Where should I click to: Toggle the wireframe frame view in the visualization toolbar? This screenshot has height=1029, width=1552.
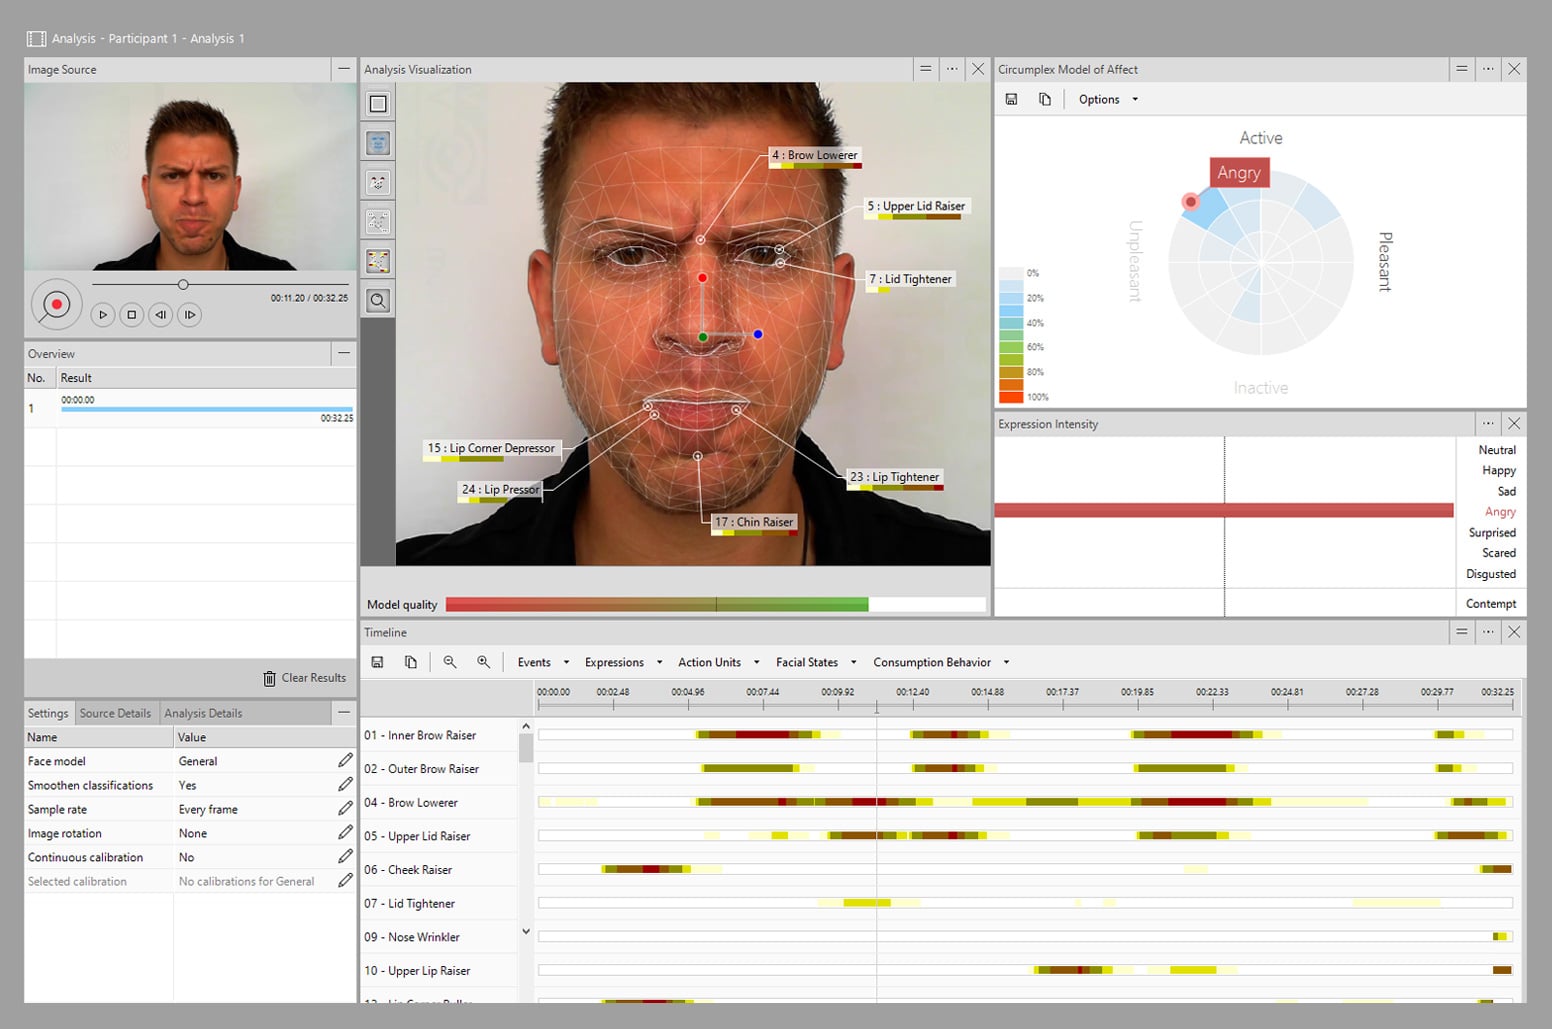pyautogui.click(x=377, y=102)
